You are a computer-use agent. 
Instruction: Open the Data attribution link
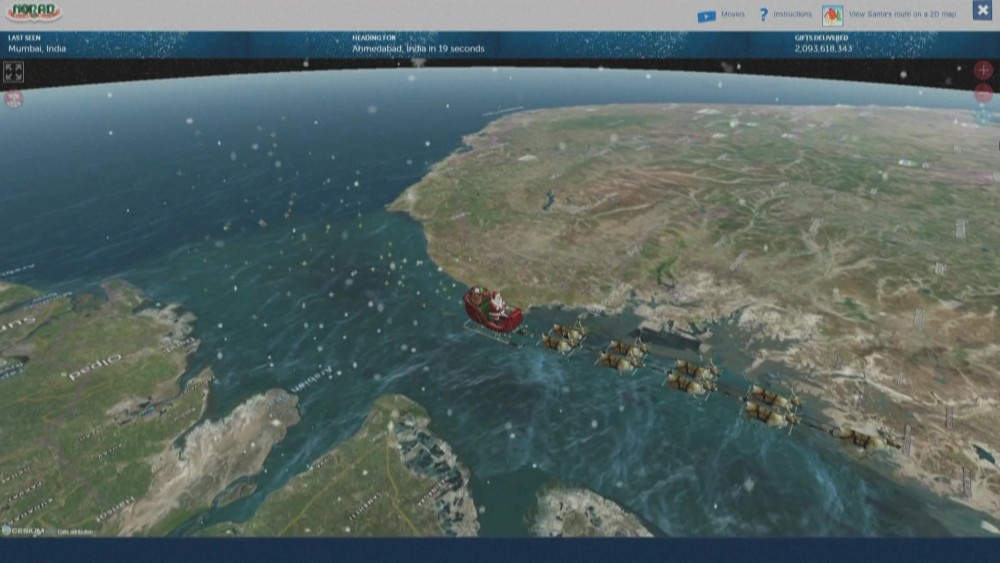tap(75, 531)
